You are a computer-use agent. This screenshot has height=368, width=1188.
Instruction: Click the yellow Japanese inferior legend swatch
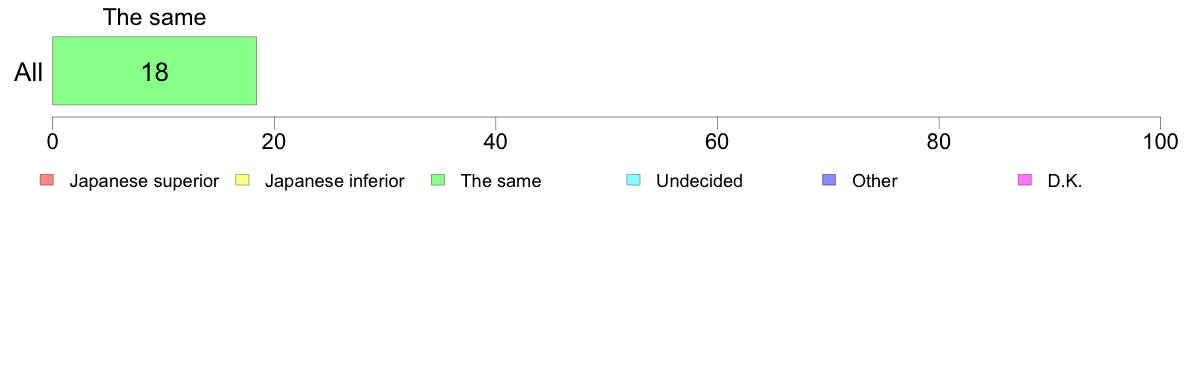tap(242, 180)
